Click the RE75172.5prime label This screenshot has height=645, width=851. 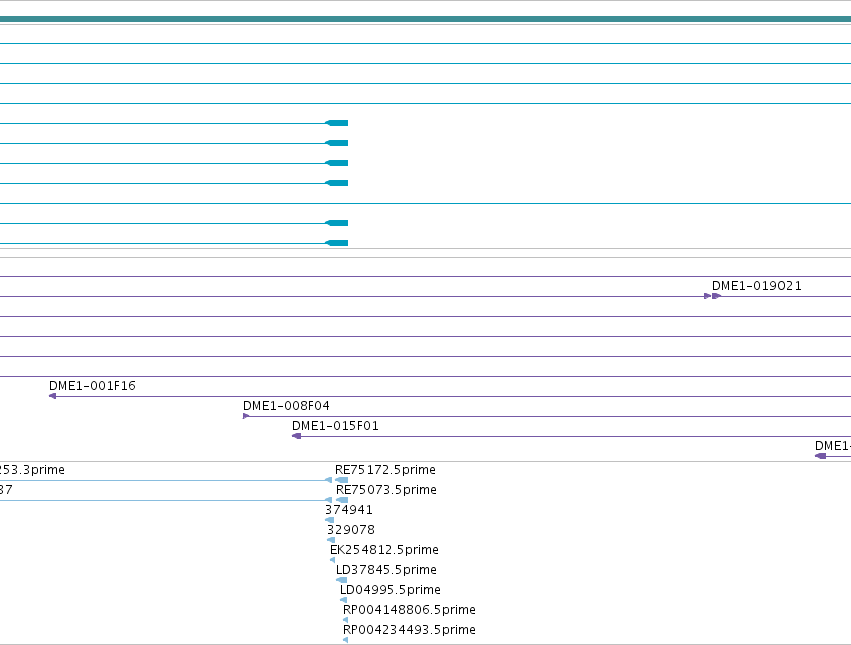(385, 470)
